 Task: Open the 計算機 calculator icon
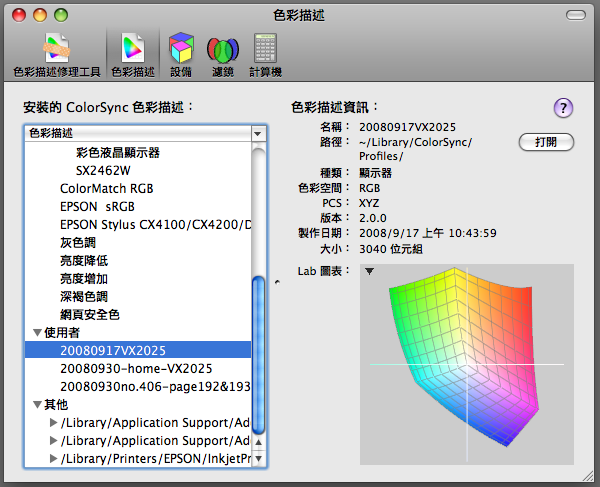[x=265, y=55]
